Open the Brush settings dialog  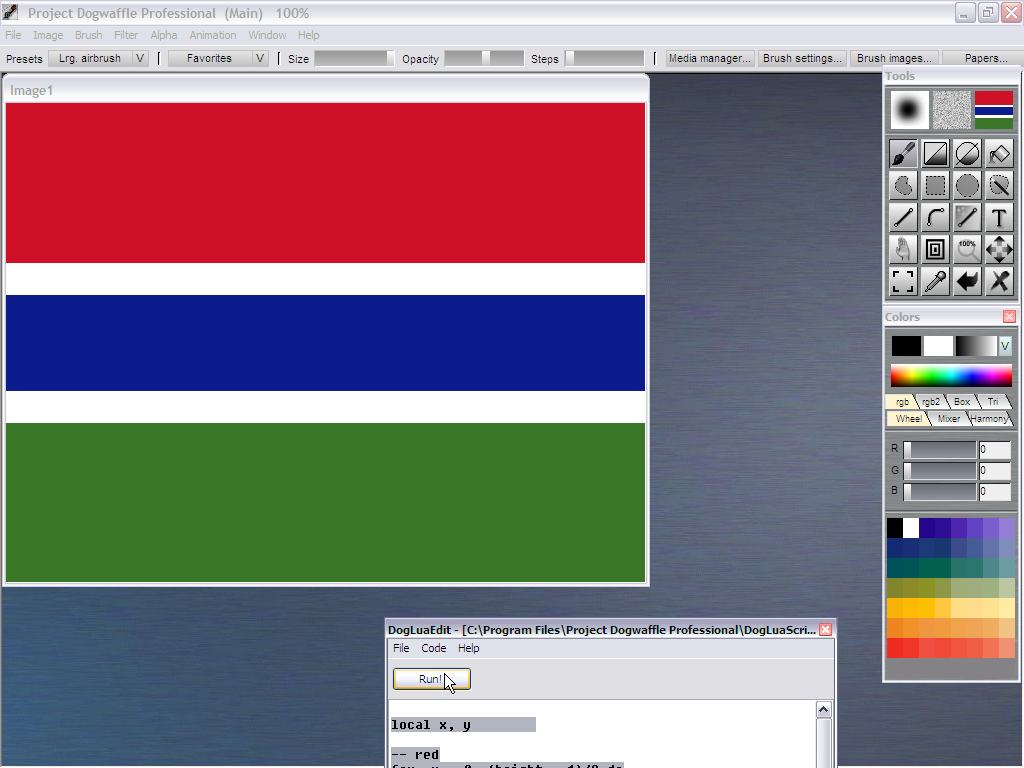801,58
